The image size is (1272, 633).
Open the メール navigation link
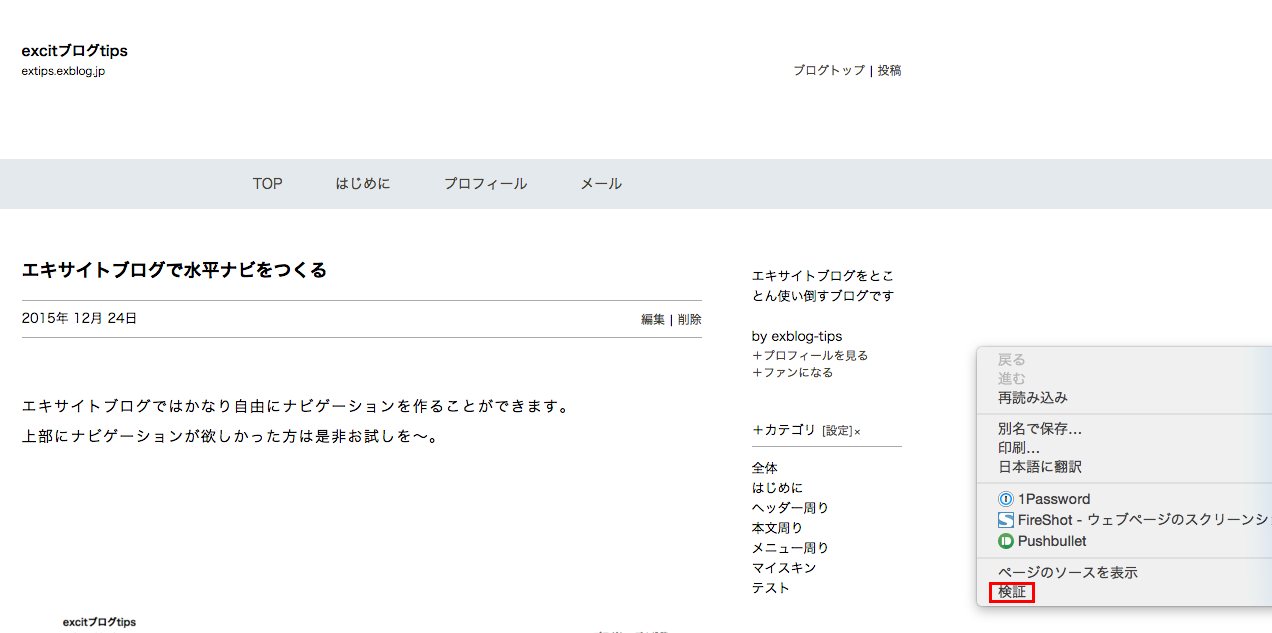click(x=601, y=184)
